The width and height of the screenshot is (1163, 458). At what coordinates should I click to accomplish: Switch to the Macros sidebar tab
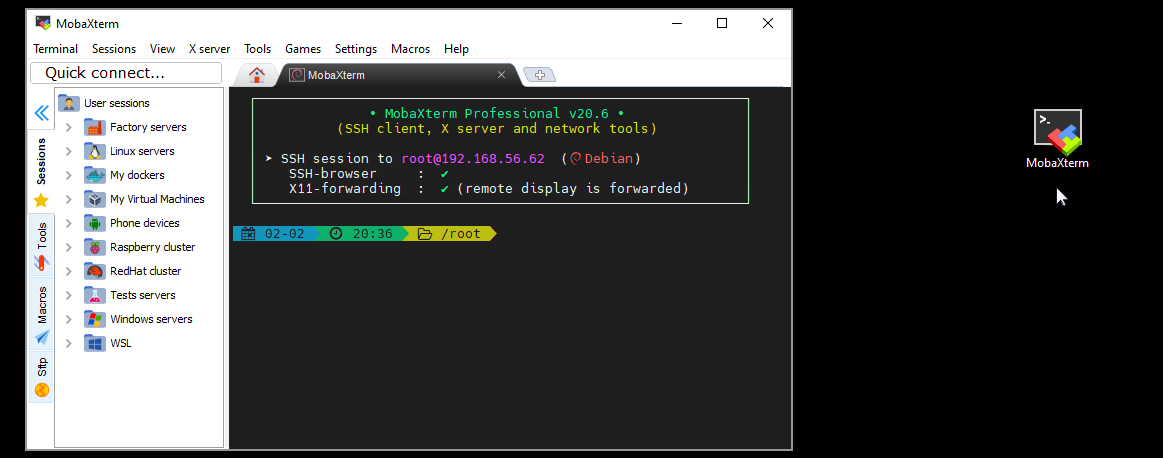coord(42,314)
